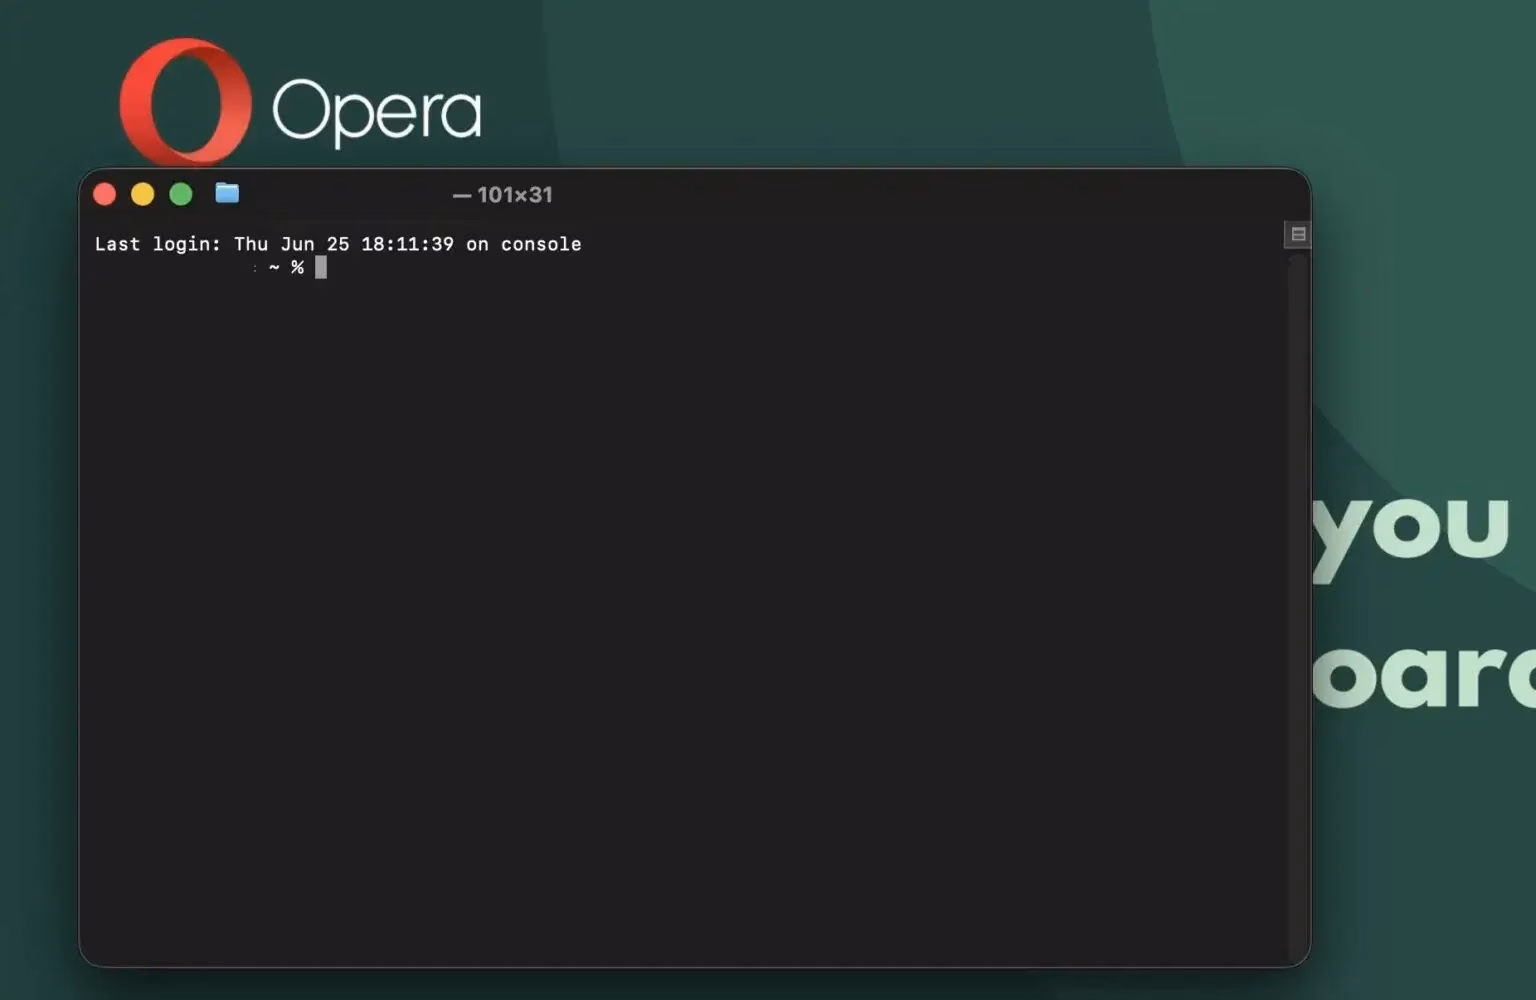This screenshot has height=1000, width=1536.
Task: Click the percent sign of the shell prompt
Action: click(x=297, y=267)
